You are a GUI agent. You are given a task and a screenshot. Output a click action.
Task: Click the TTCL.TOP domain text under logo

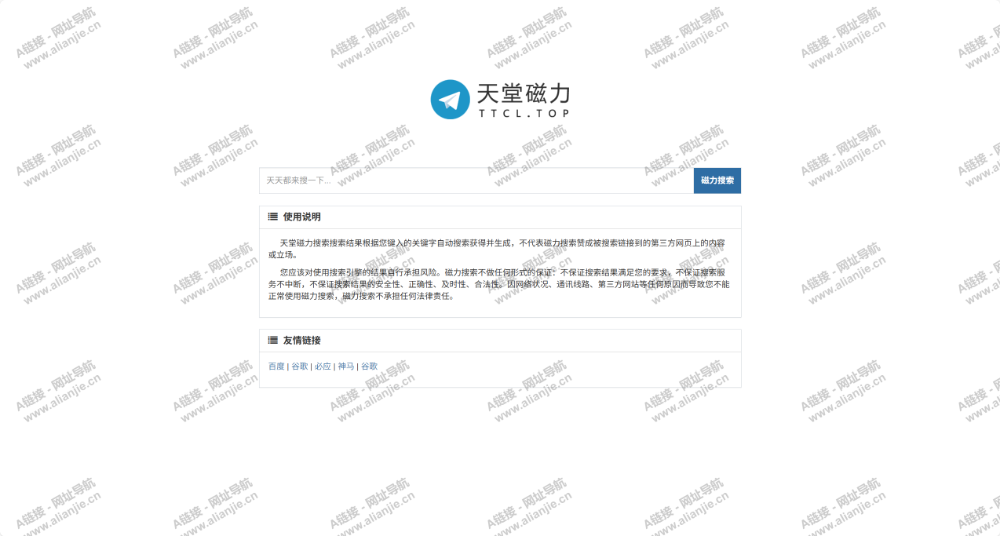coord(524,114)
